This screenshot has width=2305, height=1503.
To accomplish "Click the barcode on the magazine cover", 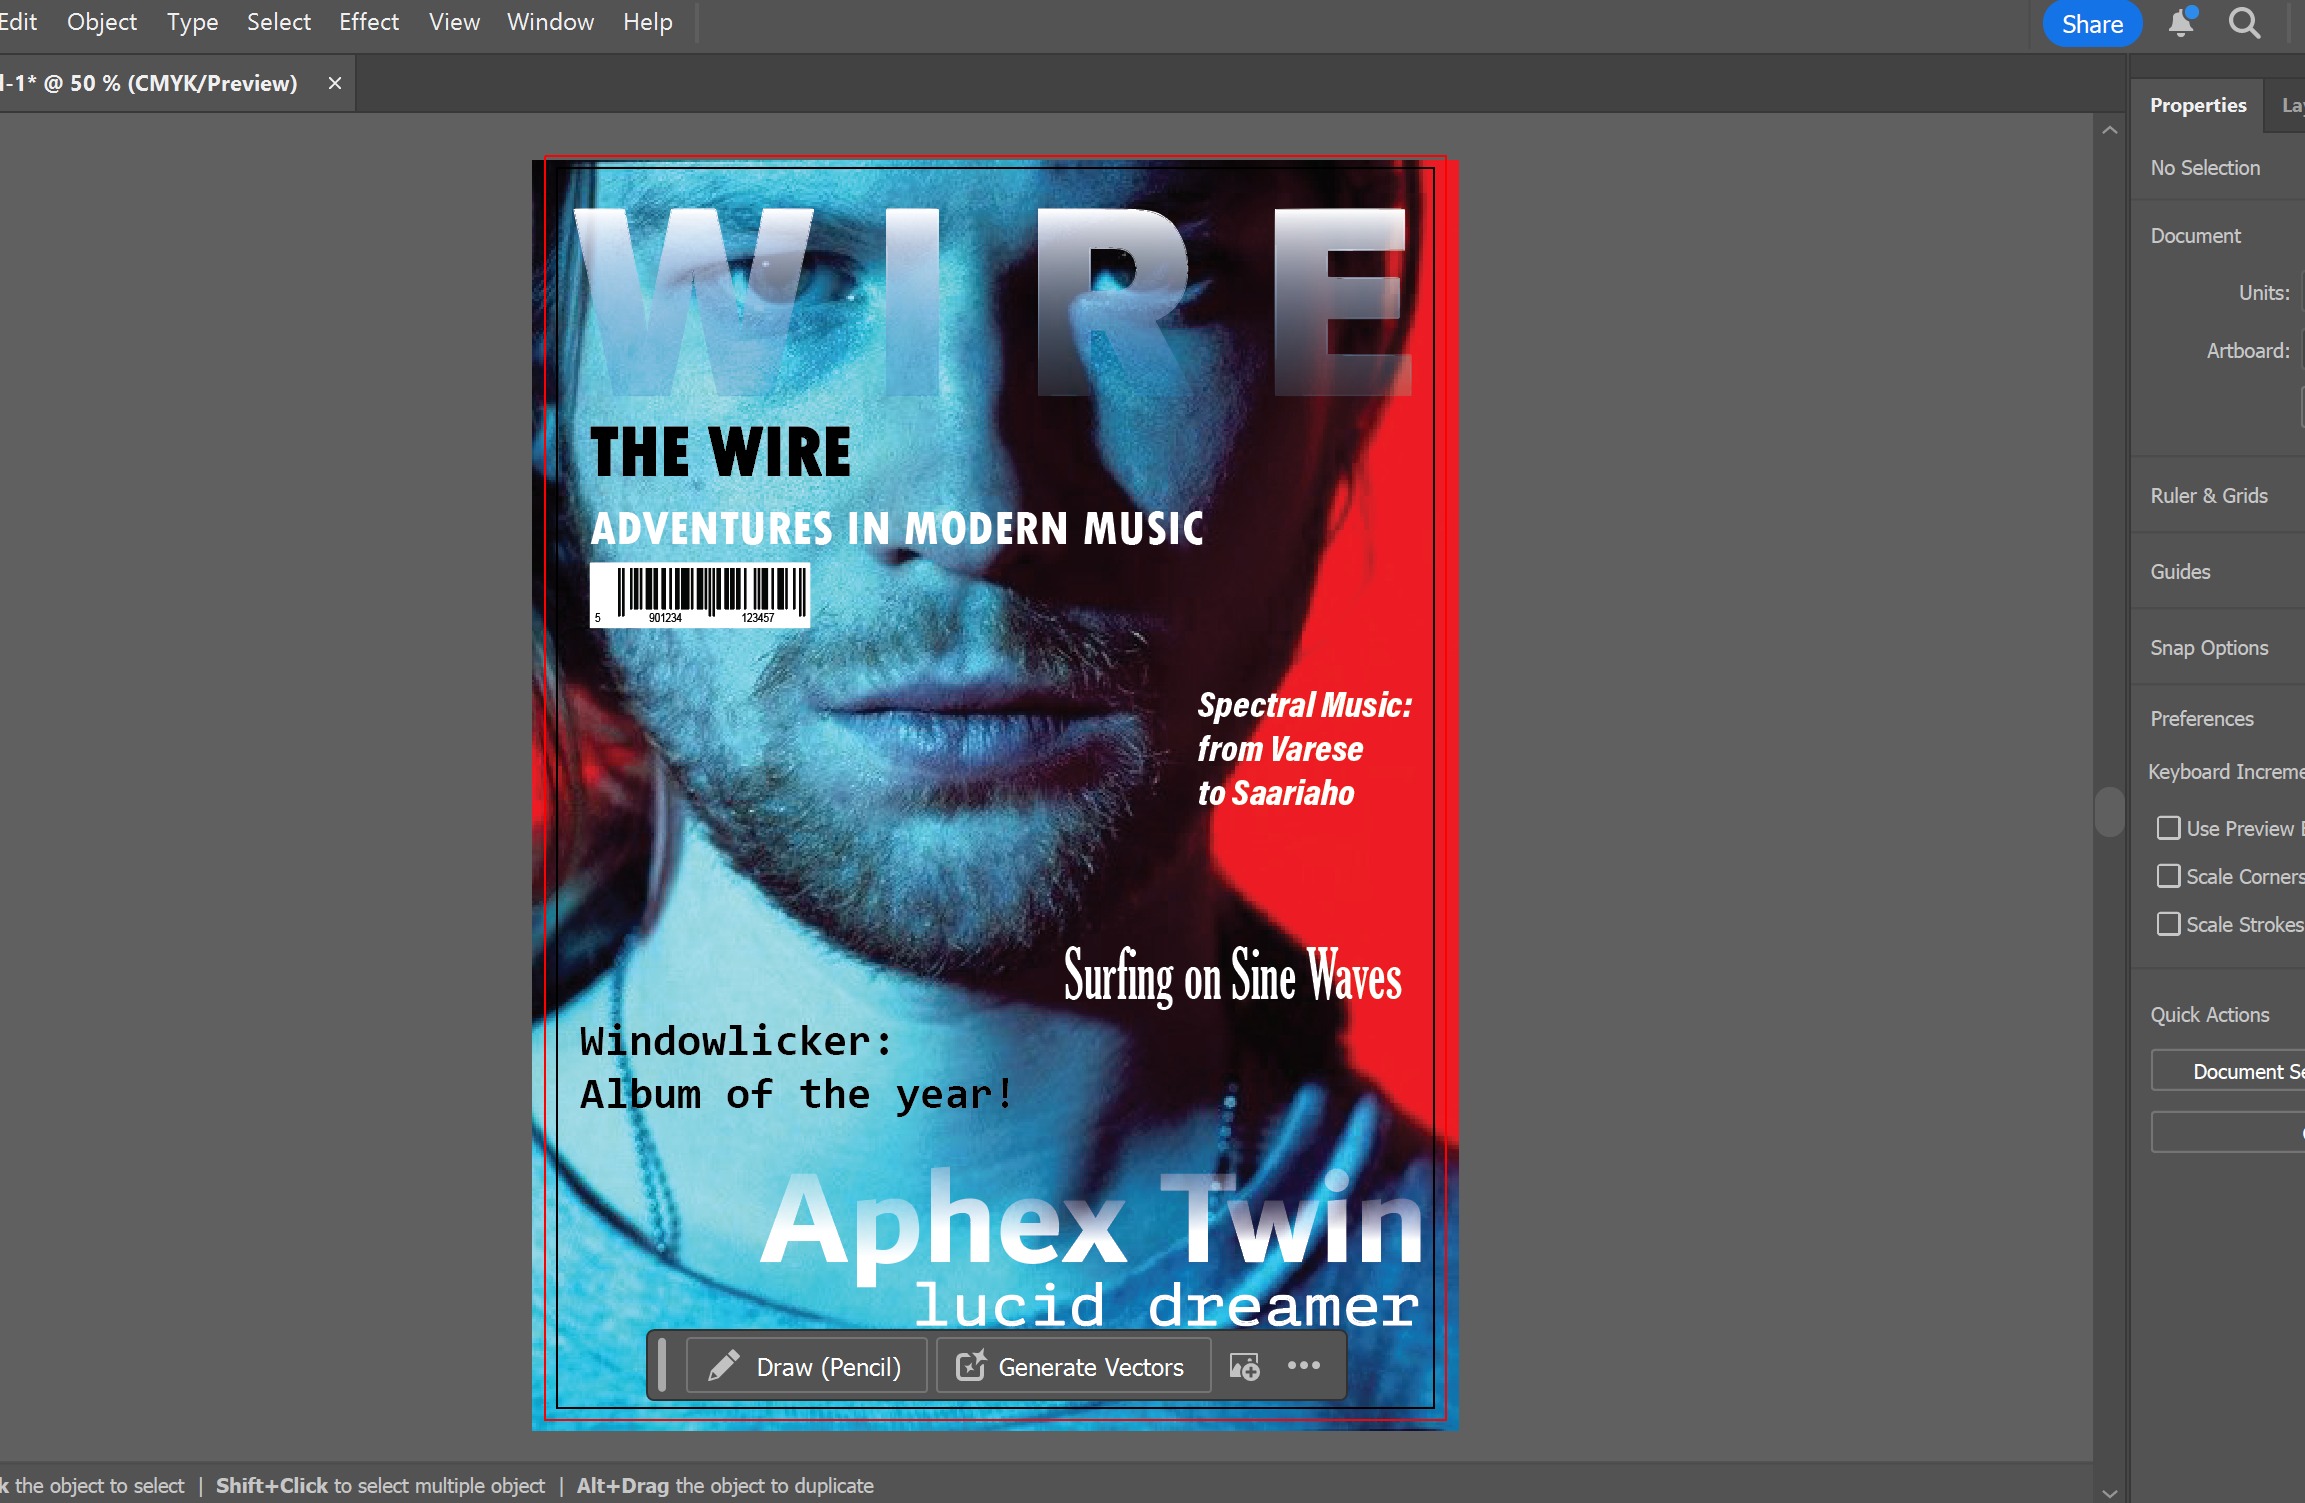I will click(699, 595).
